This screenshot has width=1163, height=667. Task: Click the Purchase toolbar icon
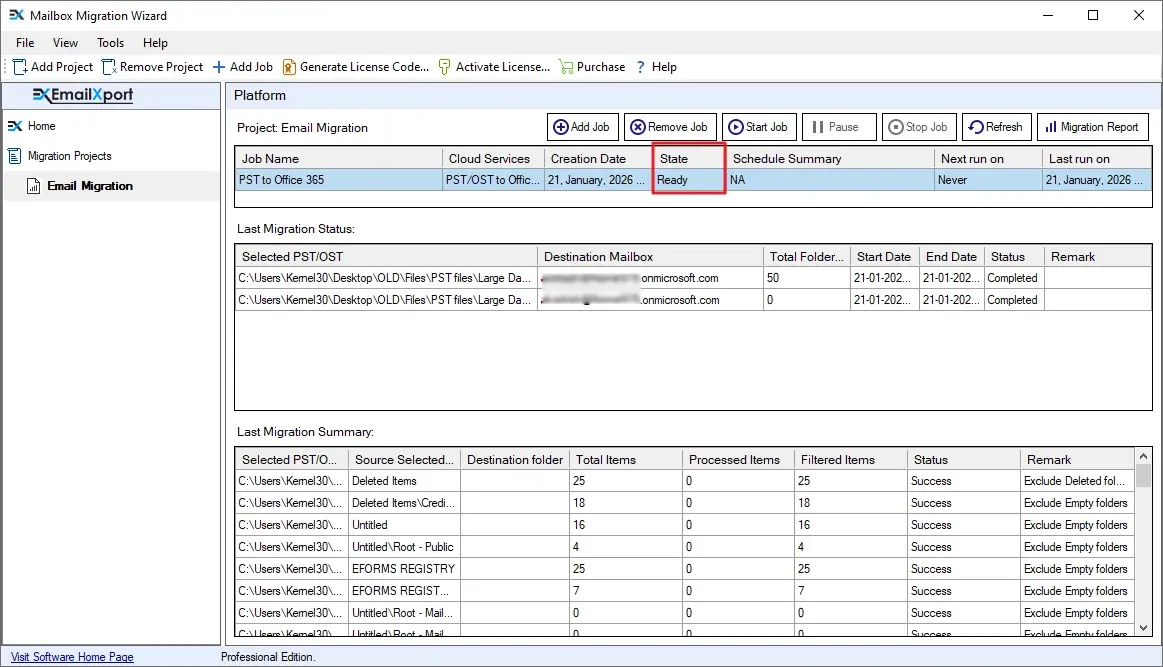(x=567, y=67)
